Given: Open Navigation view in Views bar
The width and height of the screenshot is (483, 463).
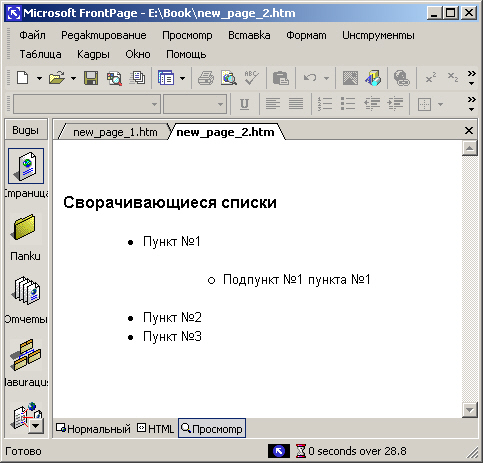Looking at the screenshot, I should click(26, 363).
